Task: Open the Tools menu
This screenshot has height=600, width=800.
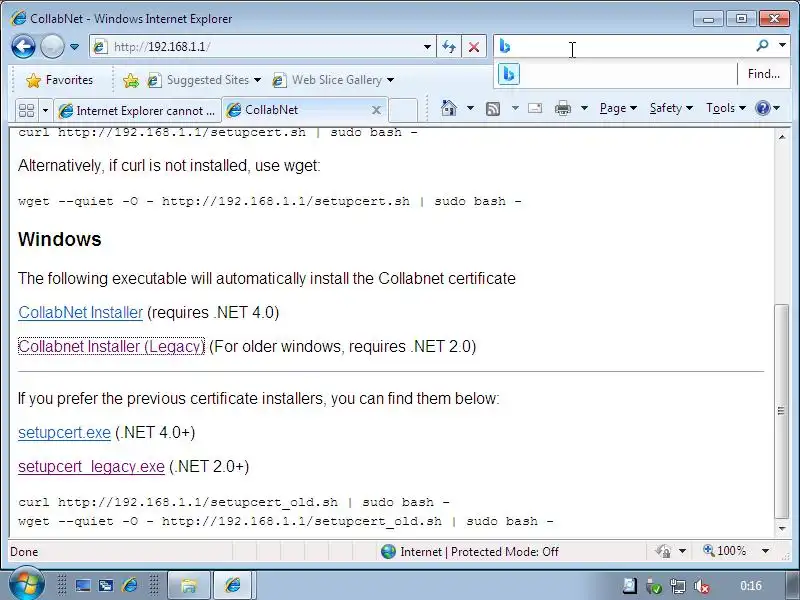Action: [726, 108]
